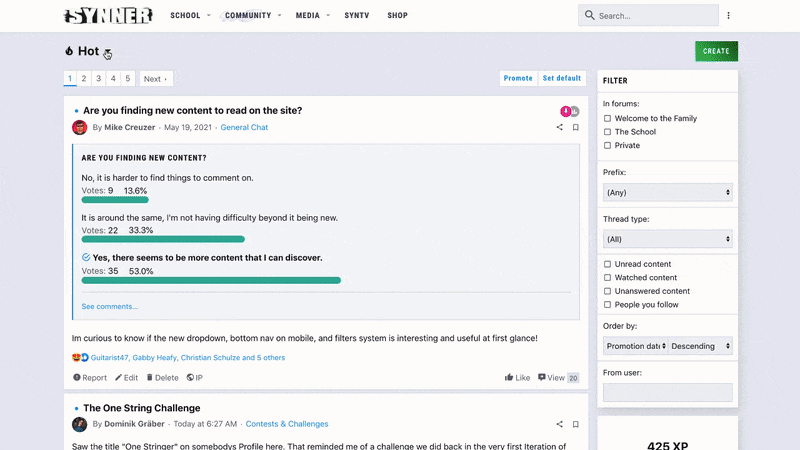Open the three-dot menu beside search
The width and height of the screenshot is (800, 450).
coord(728,16)
